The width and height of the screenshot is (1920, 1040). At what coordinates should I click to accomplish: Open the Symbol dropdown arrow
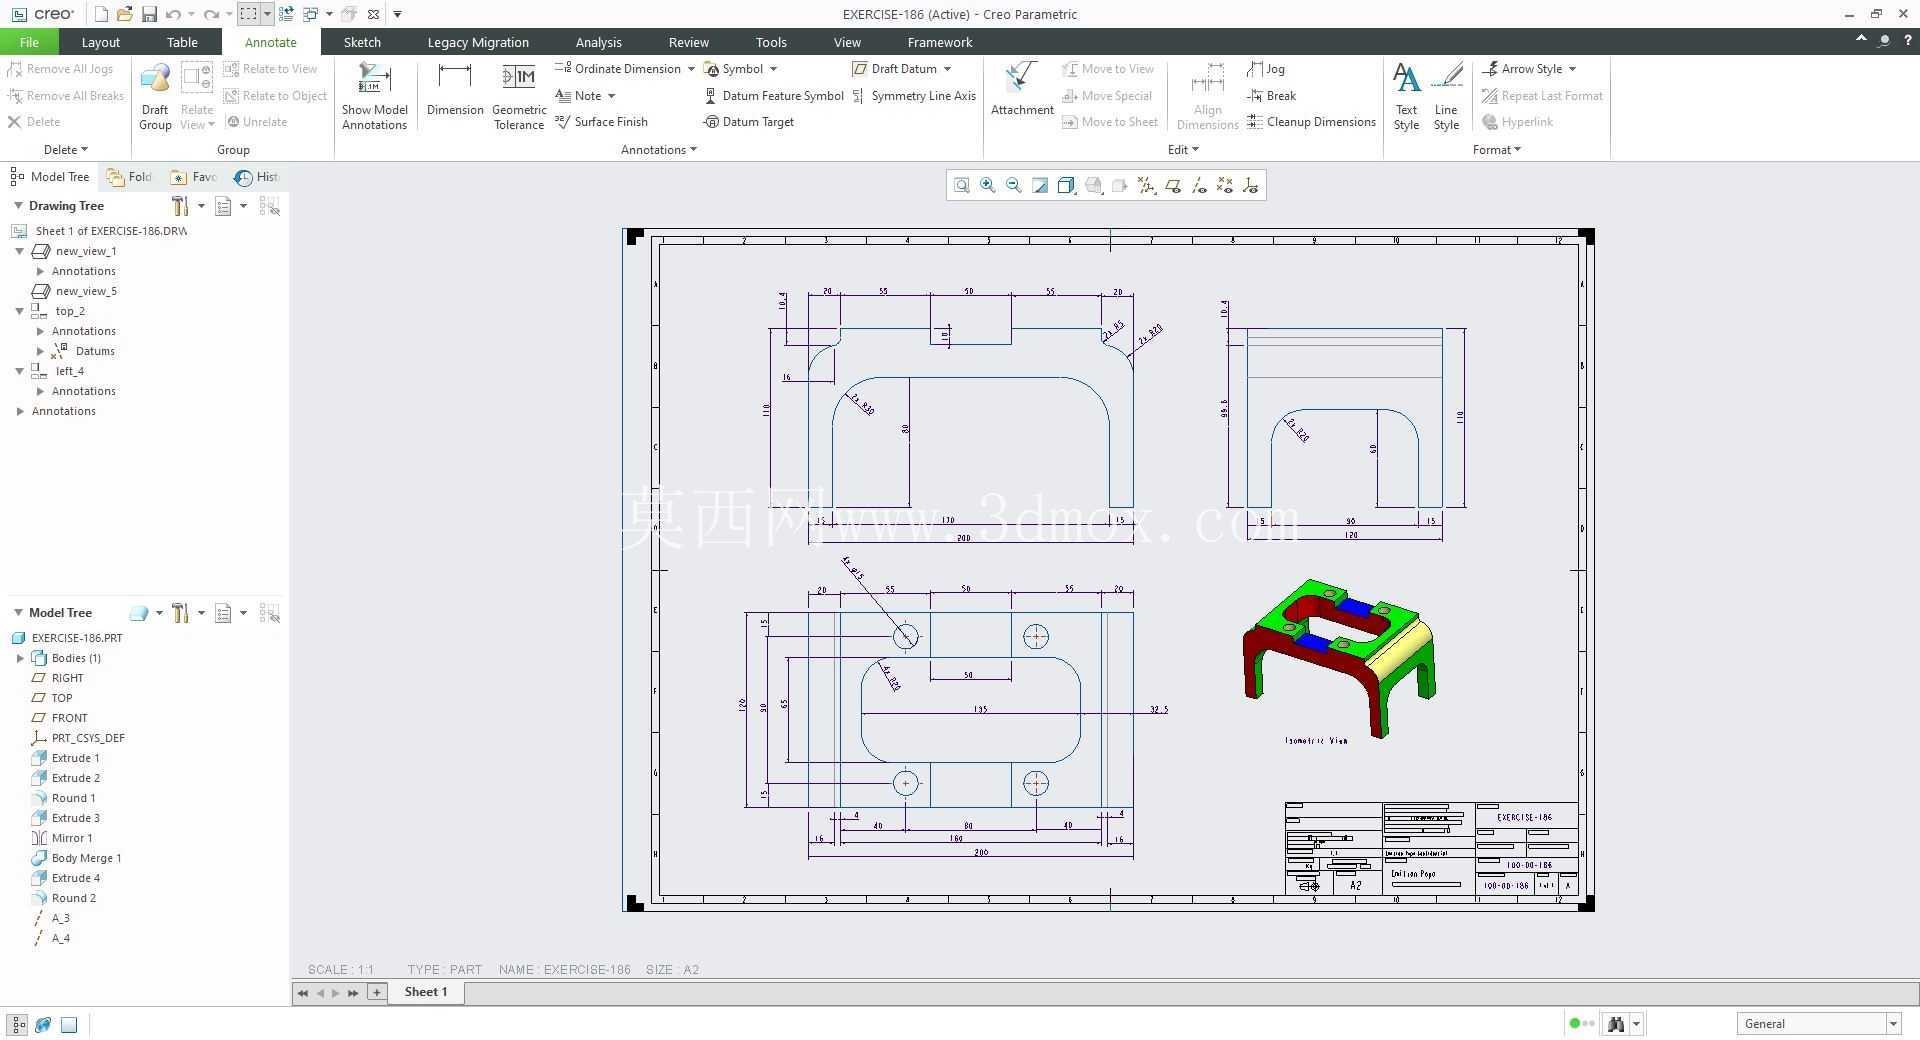[773, 69]
